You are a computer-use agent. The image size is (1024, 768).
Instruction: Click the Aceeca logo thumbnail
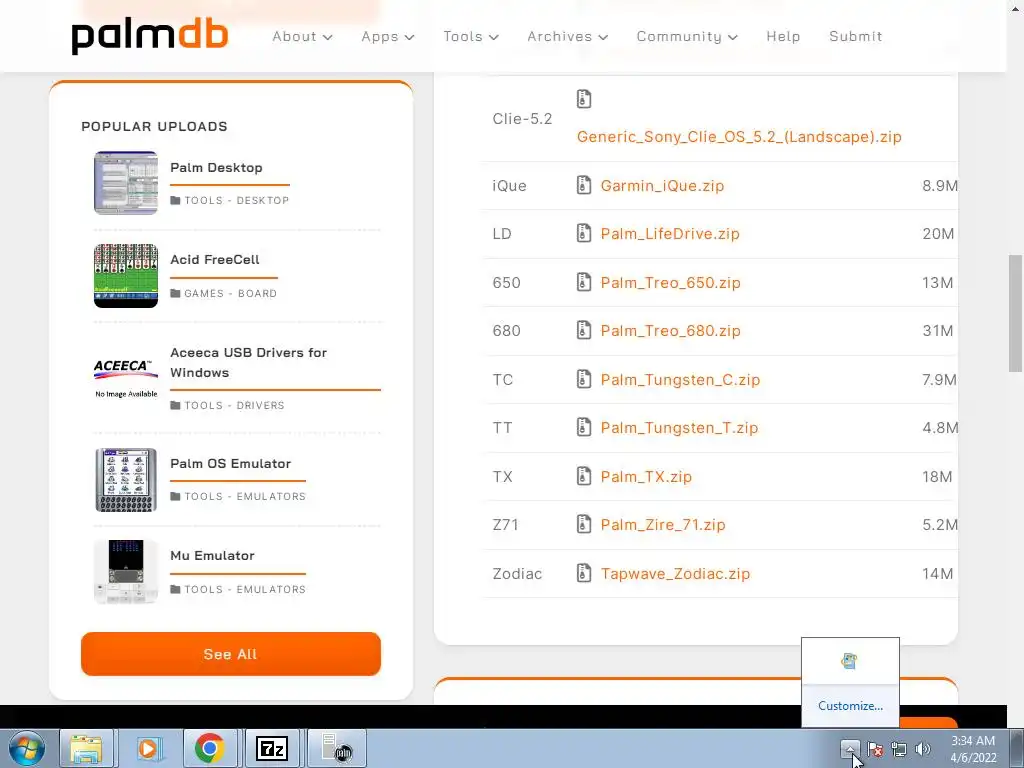(126, 377)
